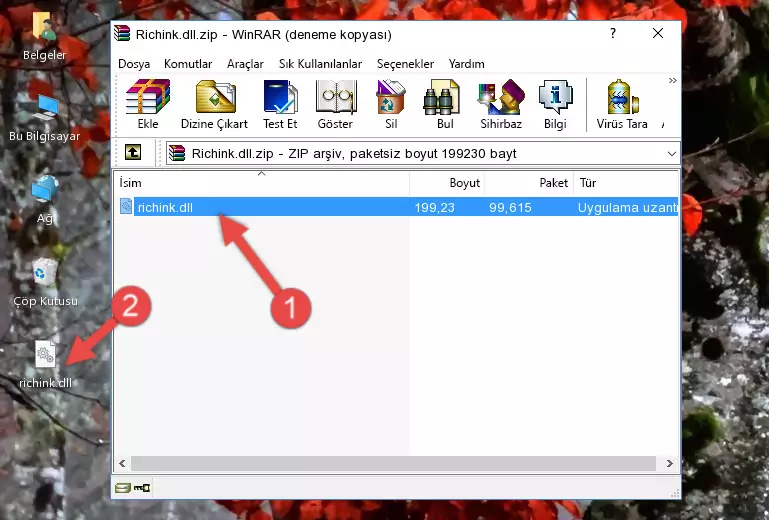
Task: Click the archive icon in the address bar
Action: point(177,153)
